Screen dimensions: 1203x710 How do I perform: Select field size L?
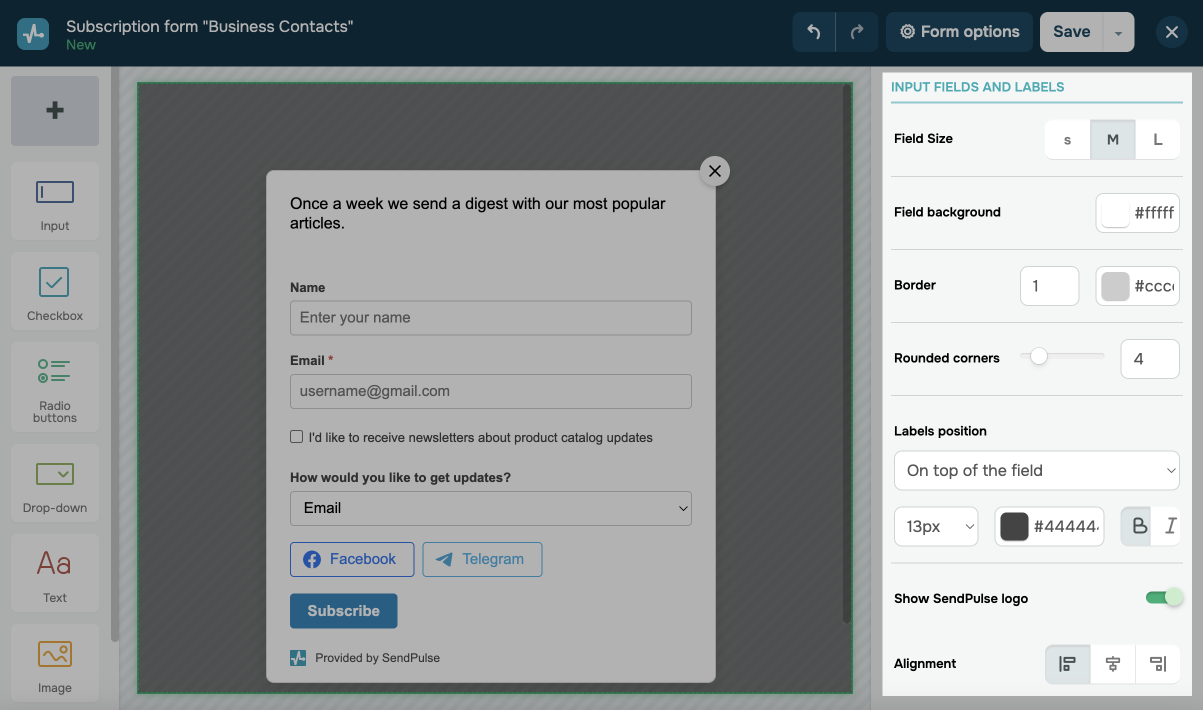pos(1158,140)
